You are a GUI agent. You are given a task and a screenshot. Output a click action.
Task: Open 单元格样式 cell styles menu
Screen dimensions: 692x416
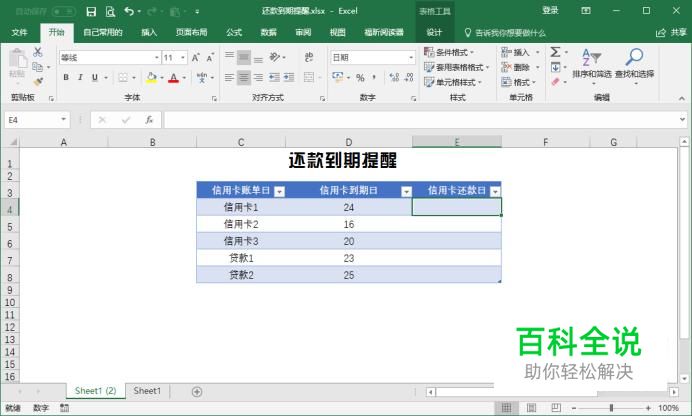click(452, 82)
